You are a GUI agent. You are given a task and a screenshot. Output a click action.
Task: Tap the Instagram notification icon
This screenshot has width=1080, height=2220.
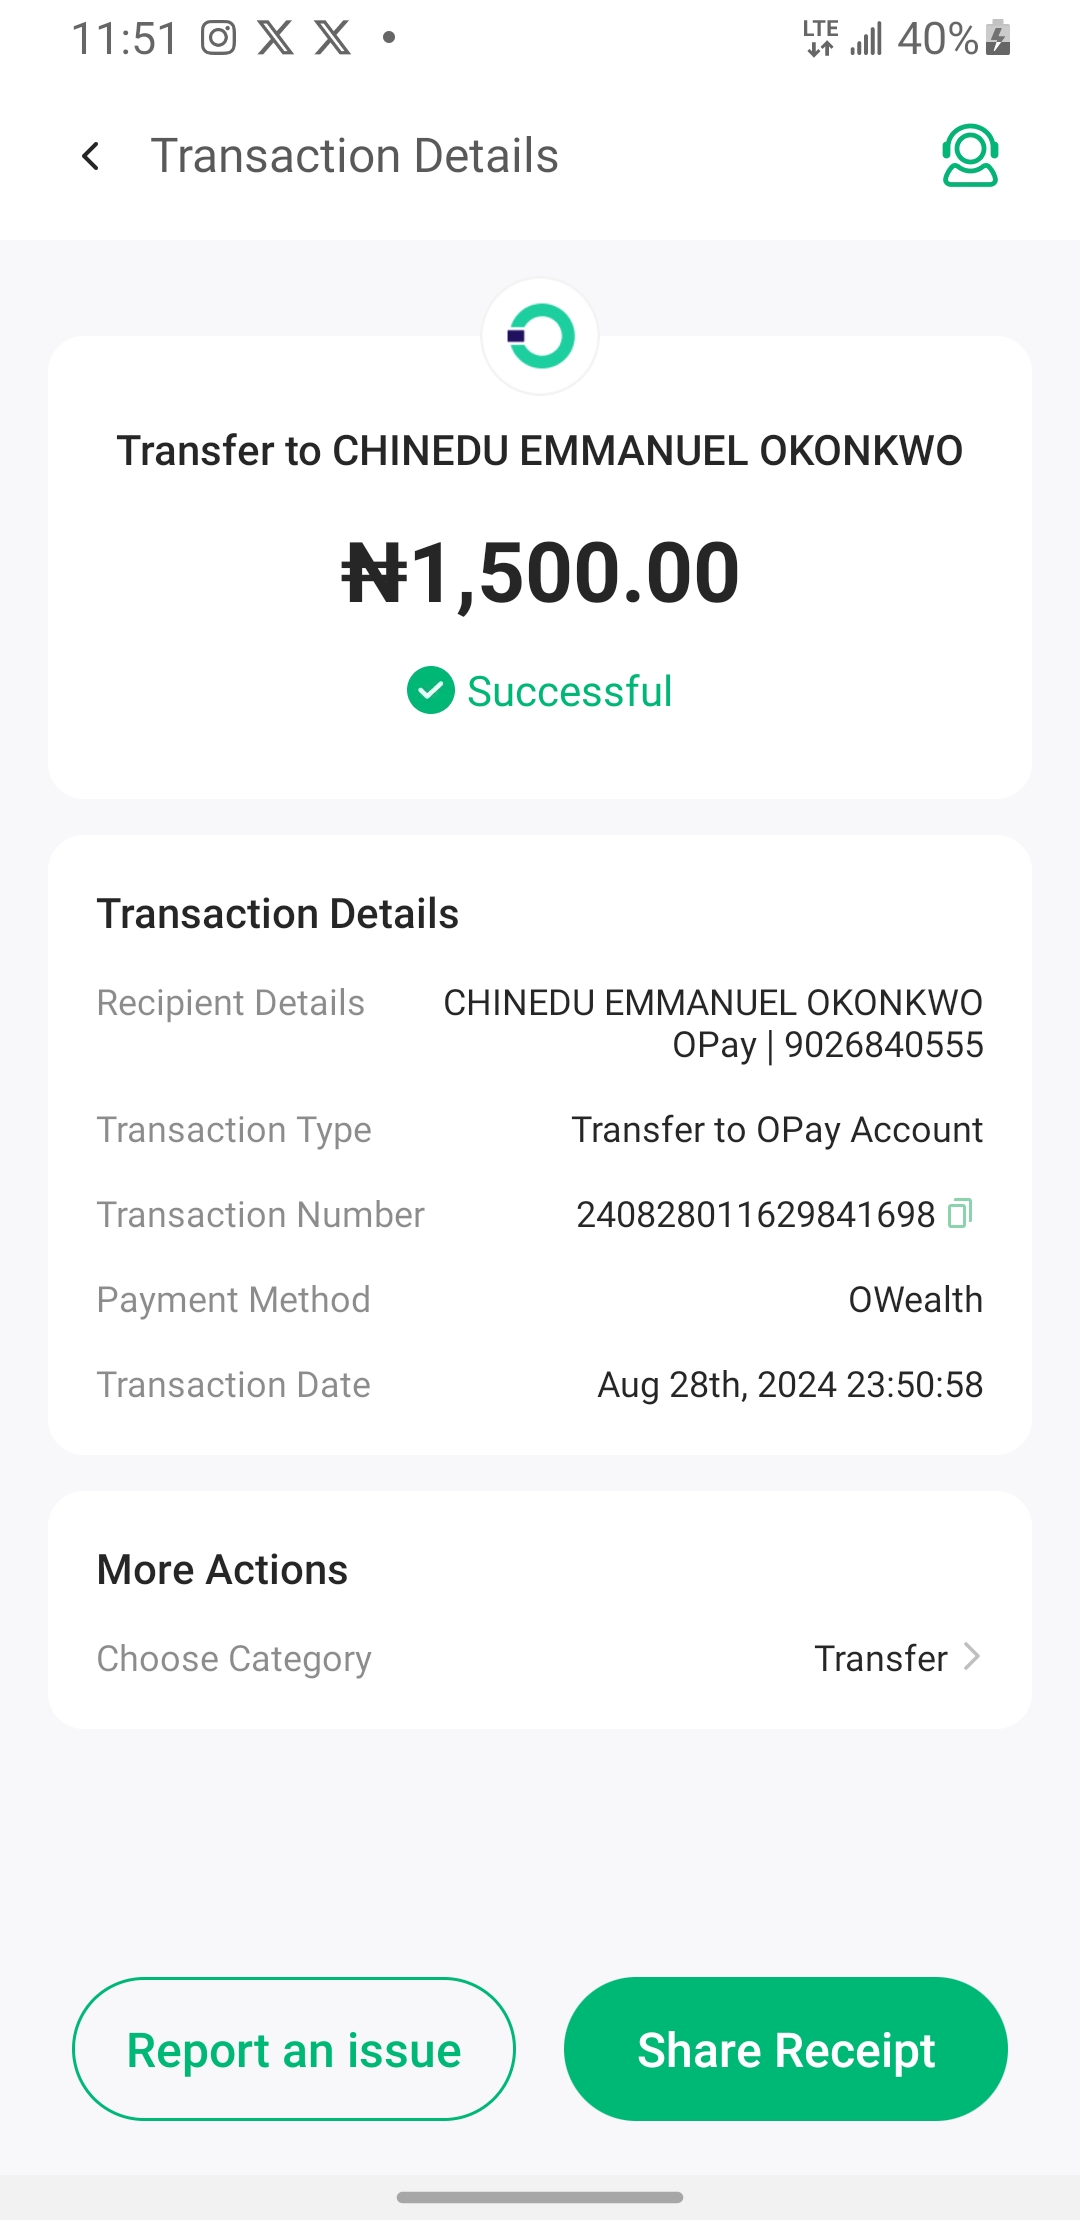(x=218, y=39)
